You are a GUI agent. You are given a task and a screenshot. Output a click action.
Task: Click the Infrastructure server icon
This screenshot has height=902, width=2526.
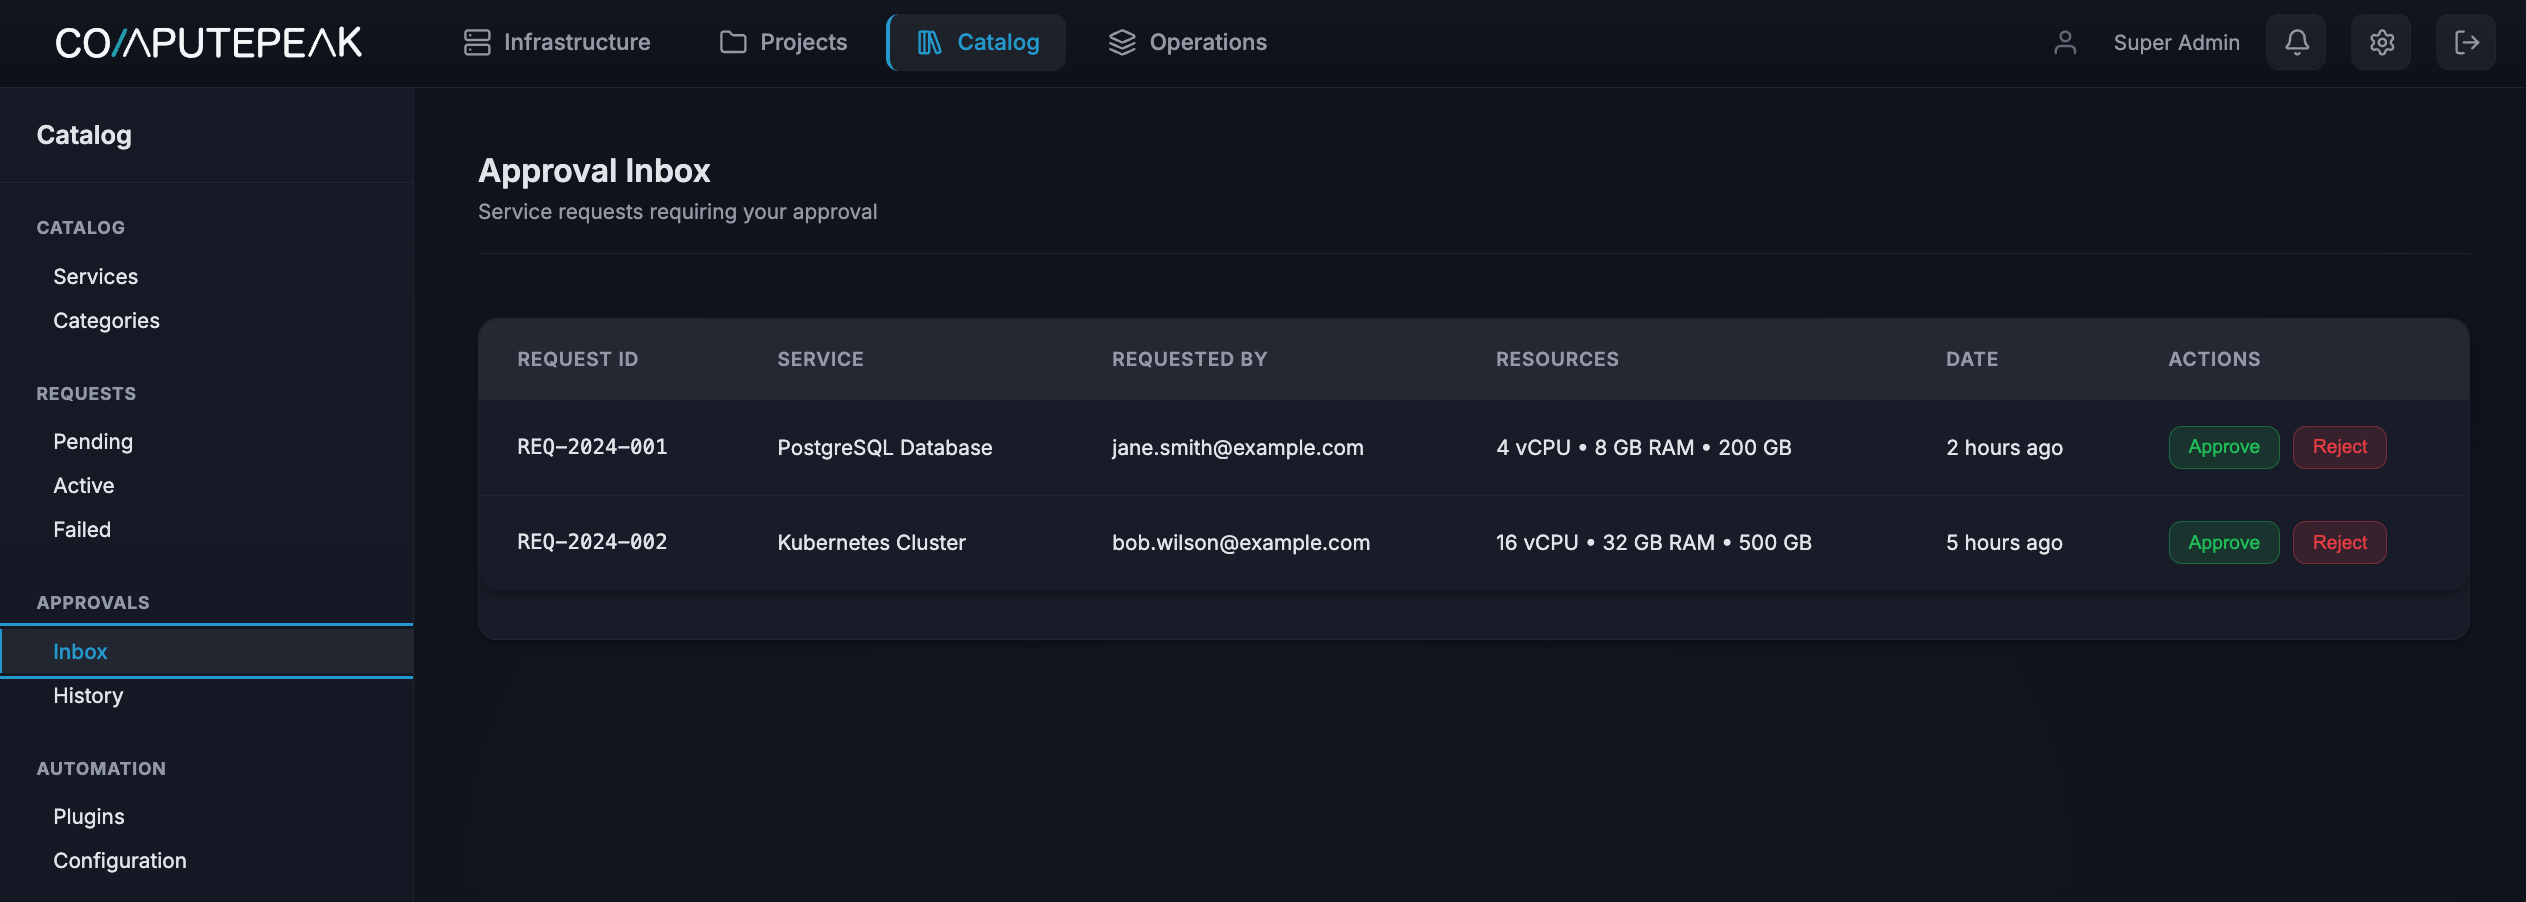click(x=476, y=42)
